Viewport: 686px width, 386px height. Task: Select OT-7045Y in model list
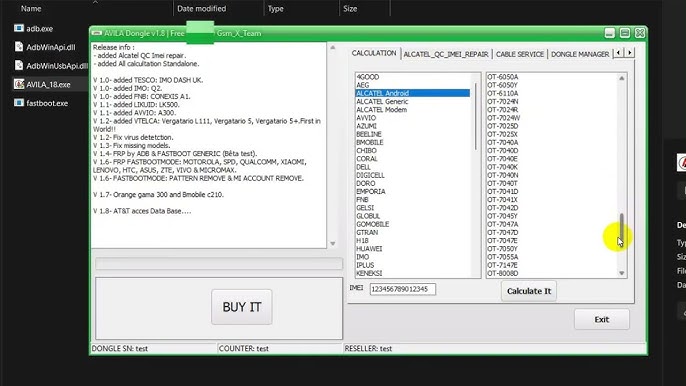click(503, 216)
